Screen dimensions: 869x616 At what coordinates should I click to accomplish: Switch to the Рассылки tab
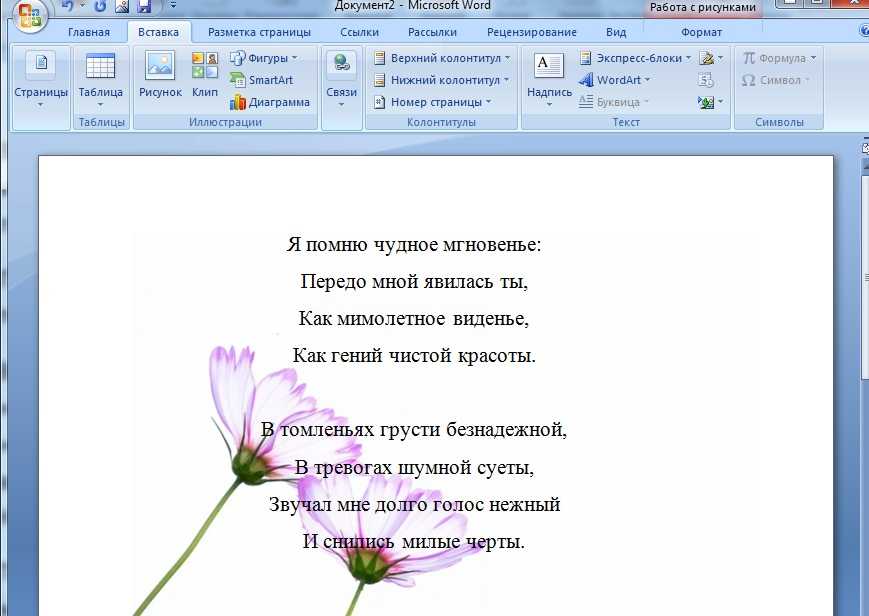tap(432, 32)
